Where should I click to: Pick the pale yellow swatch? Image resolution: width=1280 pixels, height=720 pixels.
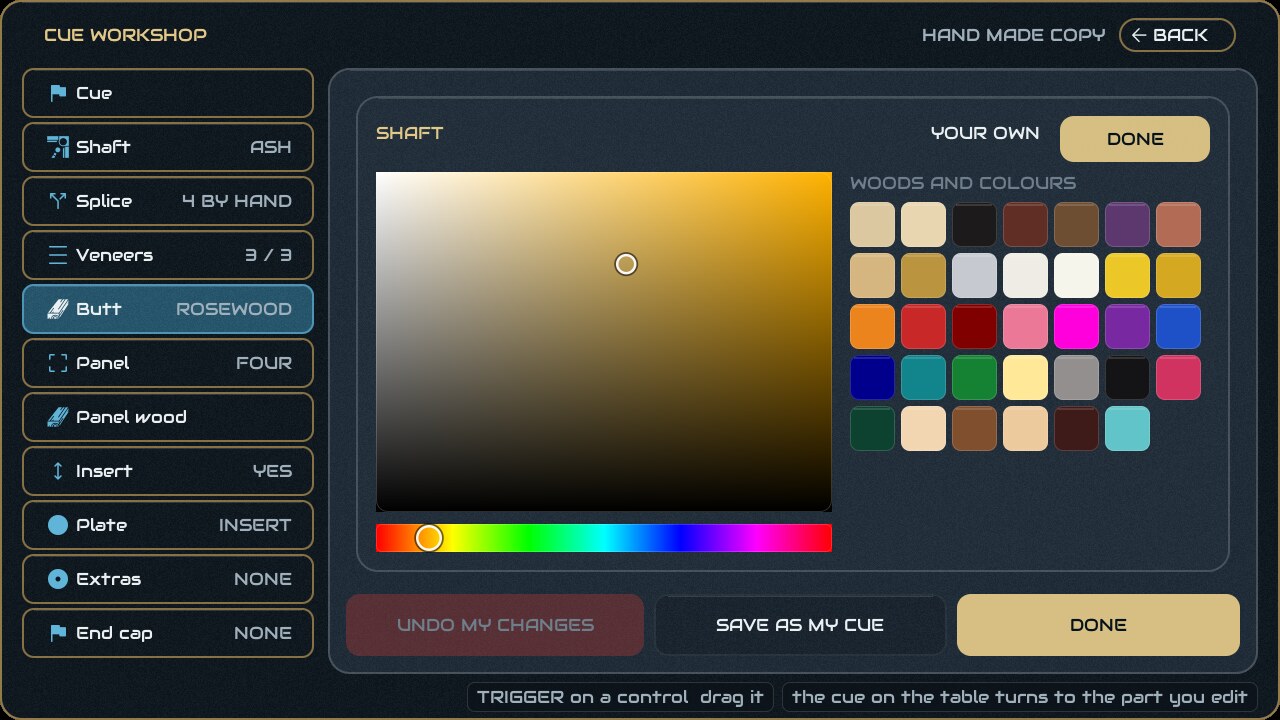coord(1025,377)
